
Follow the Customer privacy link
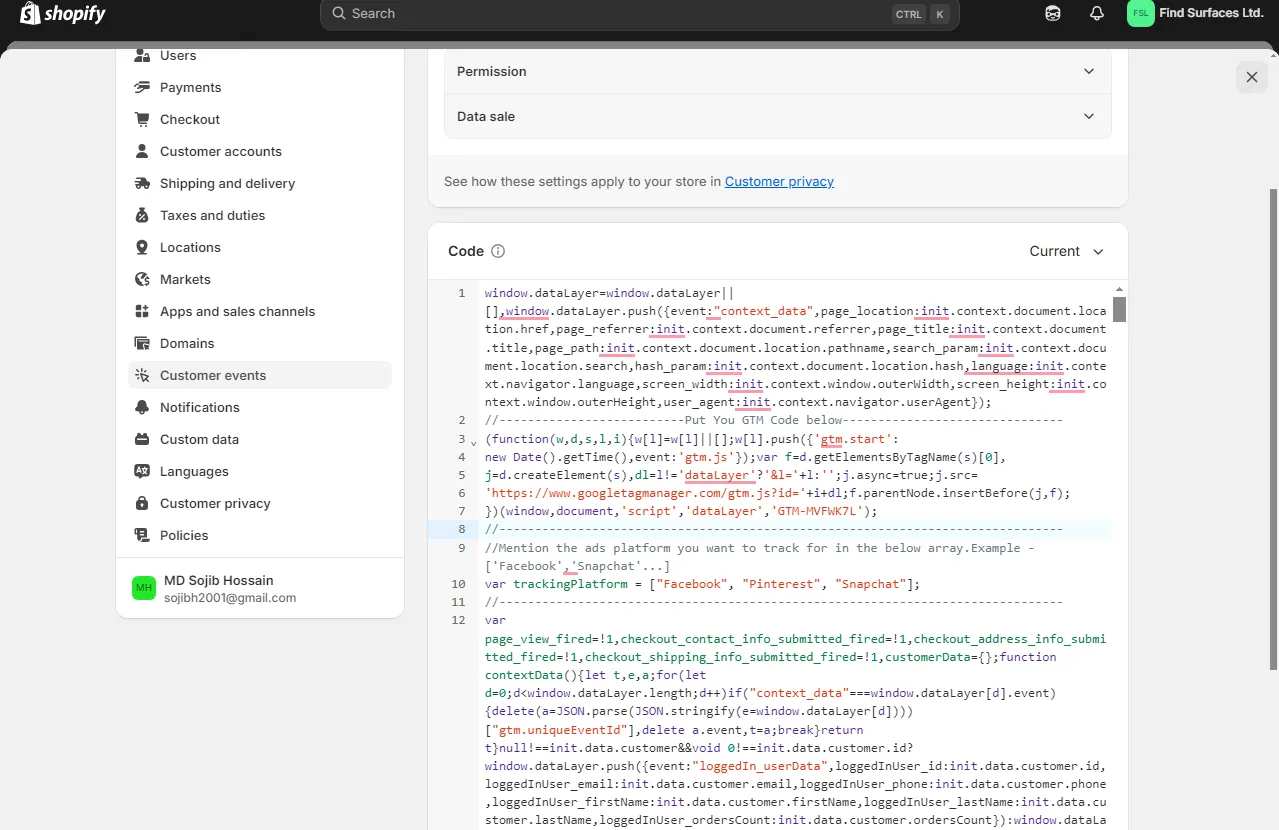(779, 181)
